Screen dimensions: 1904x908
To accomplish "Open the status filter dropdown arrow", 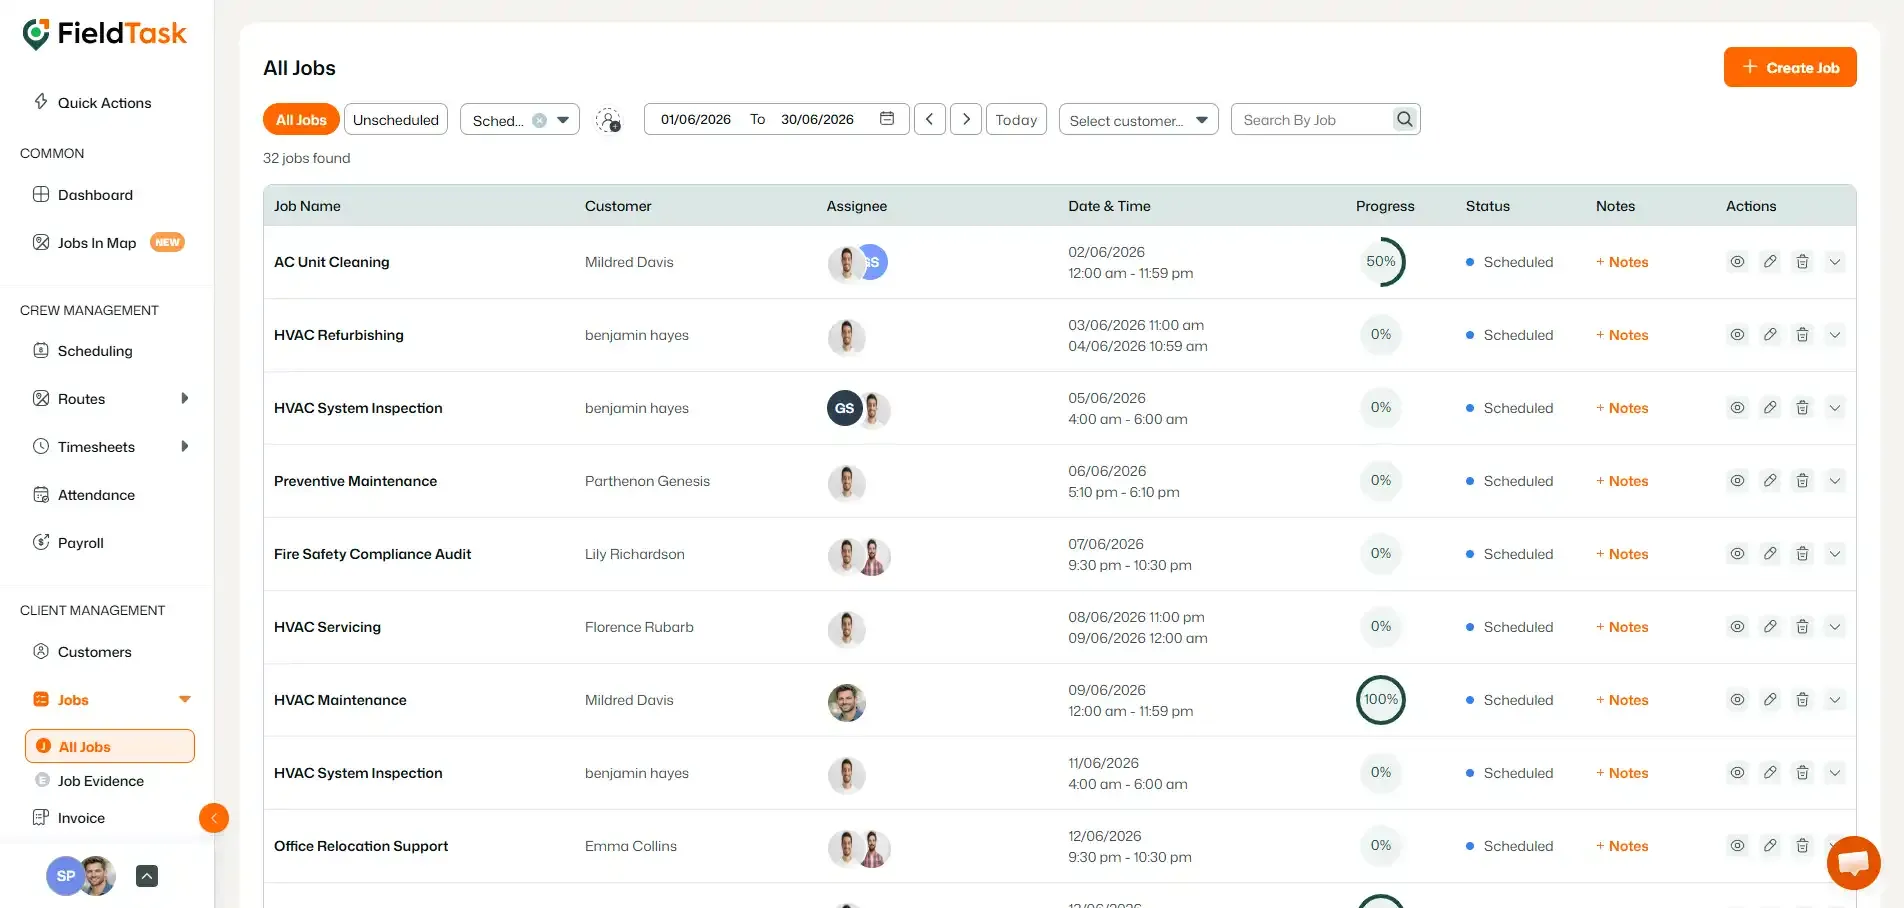I will point(563,120).
